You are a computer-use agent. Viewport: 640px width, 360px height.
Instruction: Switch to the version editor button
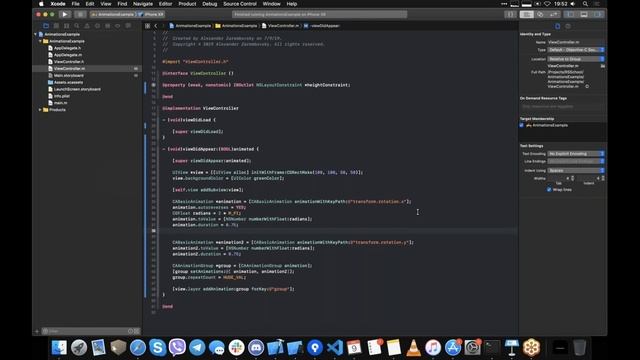coord(553,14)
